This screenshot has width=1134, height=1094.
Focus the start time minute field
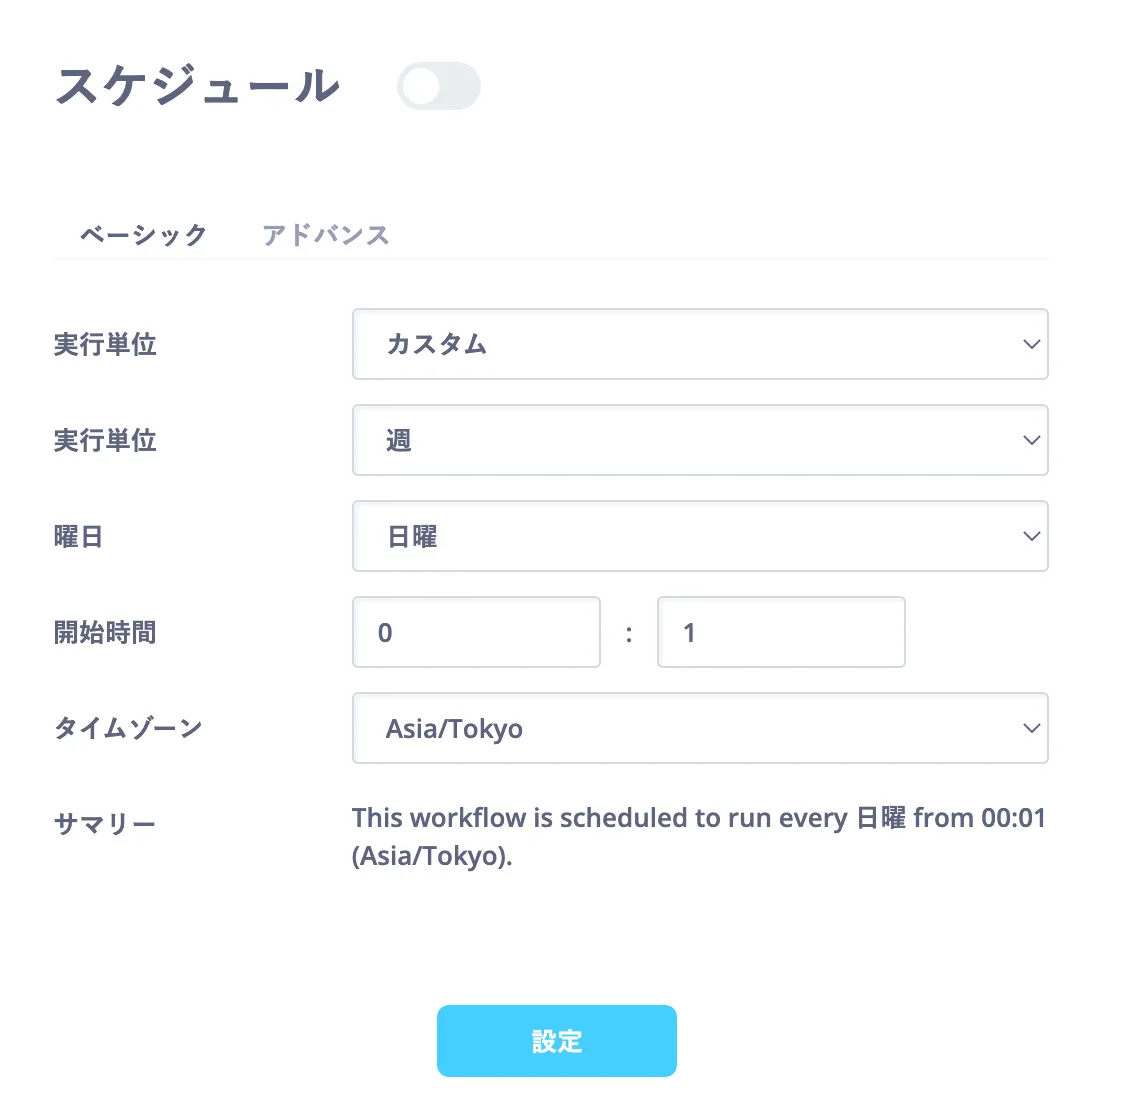tap(781, 632)
